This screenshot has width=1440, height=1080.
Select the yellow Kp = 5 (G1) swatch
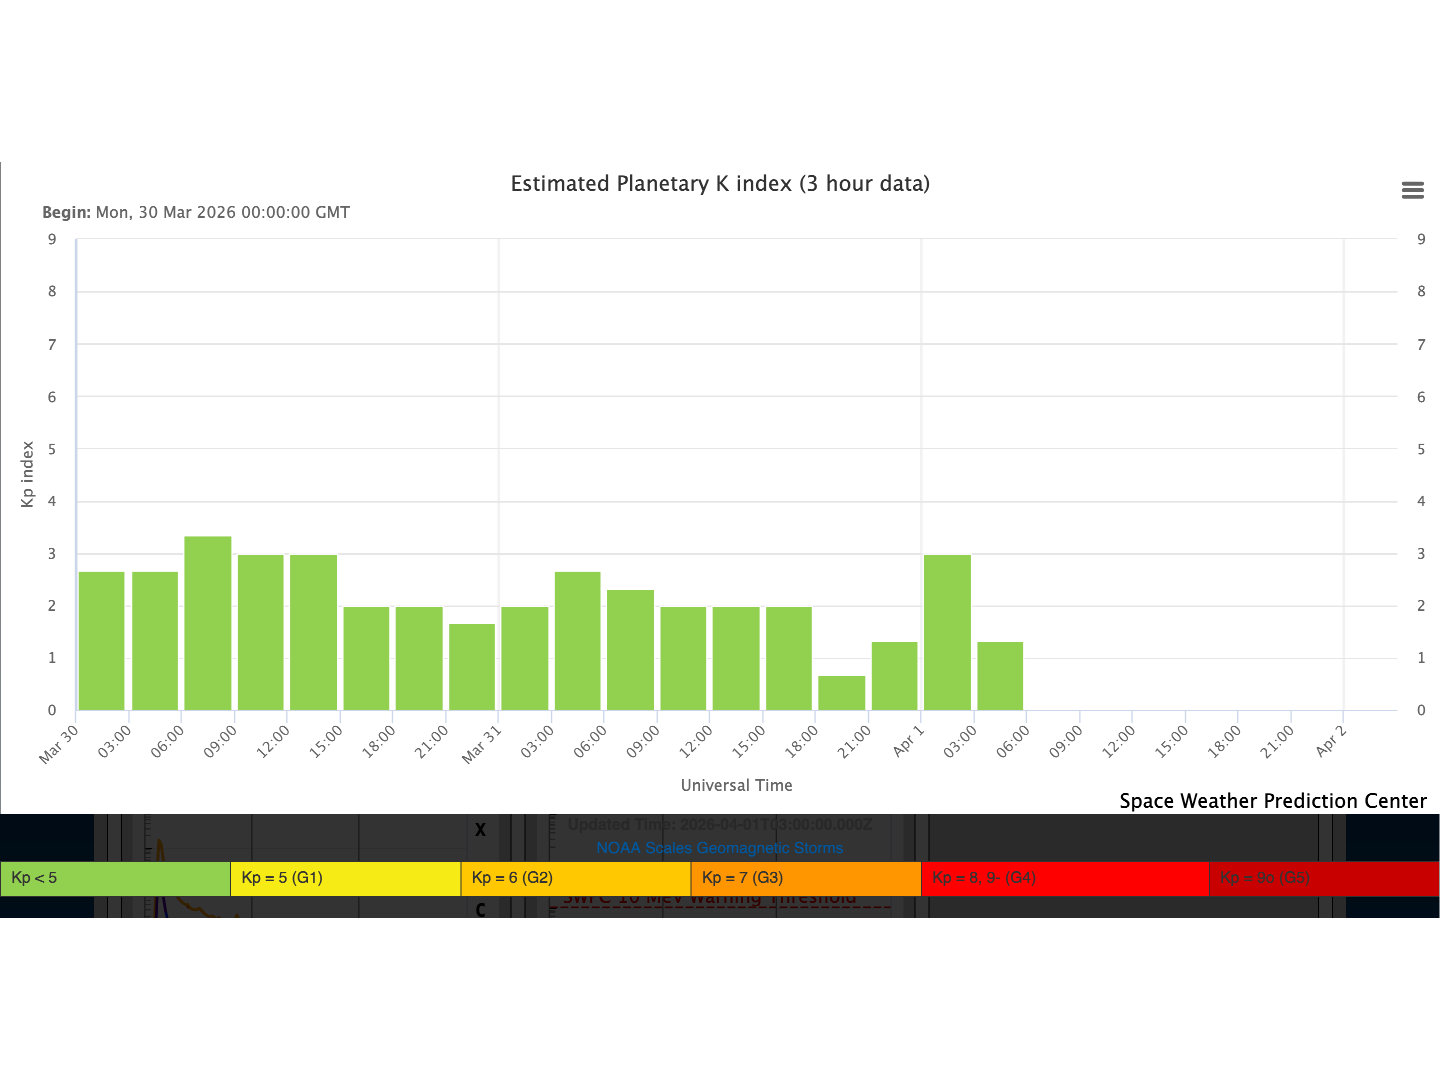tap(345, 878)
